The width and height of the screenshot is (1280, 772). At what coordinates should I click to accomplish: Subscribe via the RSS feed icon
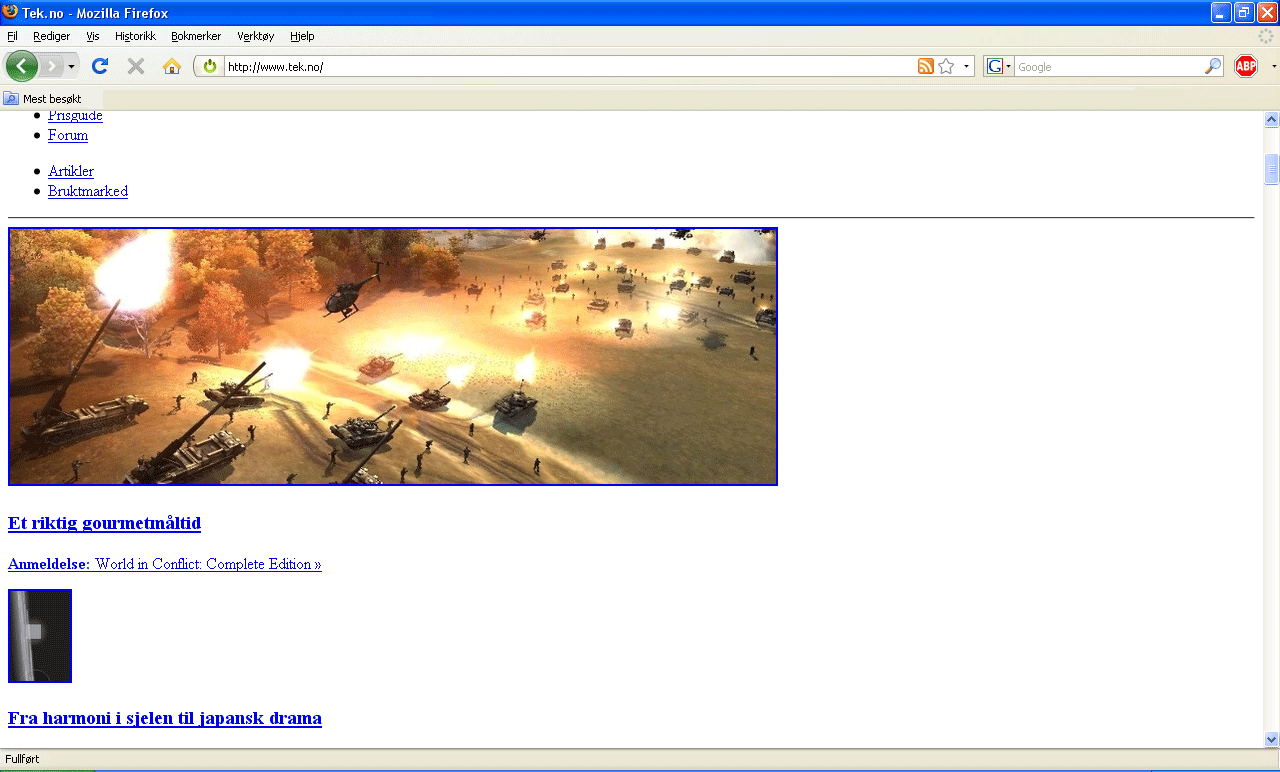click(926, 66)
